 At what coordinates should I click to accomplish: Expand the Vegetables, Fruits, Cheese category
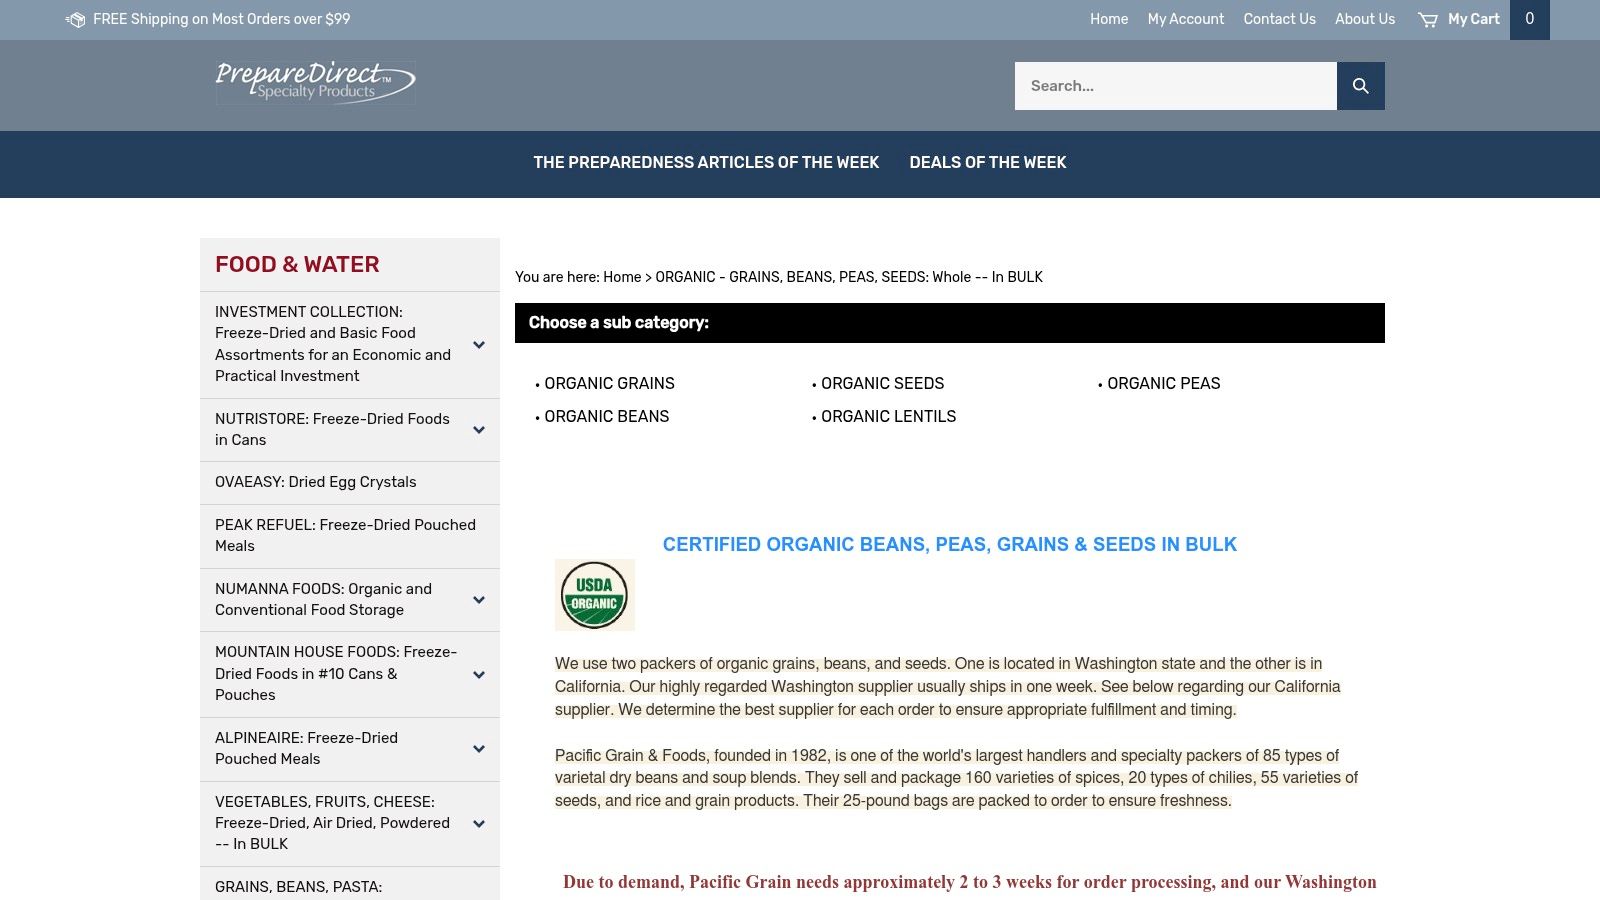click(479, 824)
